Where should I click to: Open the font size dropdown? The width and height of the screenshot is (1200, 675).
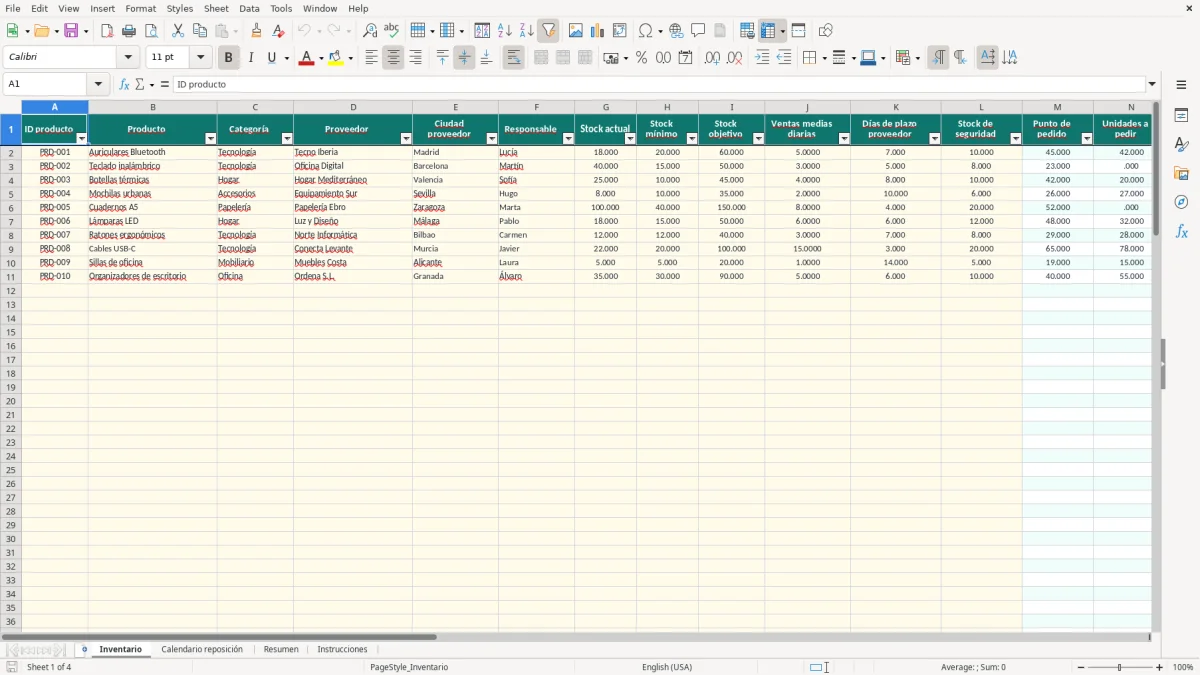(x=200, y=58)
